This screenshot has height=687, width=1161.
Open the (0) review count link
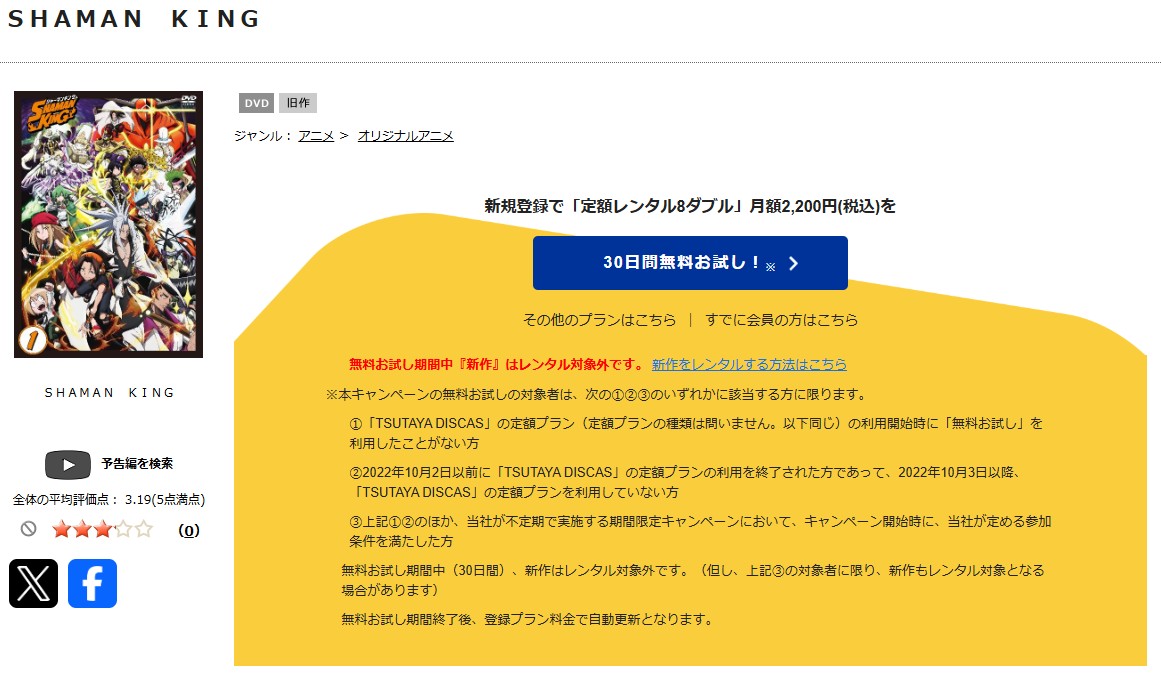coord(188,530)
